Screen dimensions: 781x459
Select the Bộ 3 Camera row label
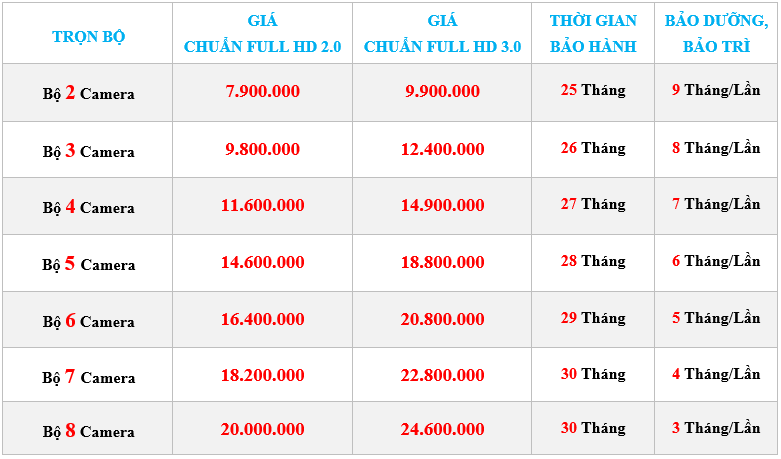point(88,151)
